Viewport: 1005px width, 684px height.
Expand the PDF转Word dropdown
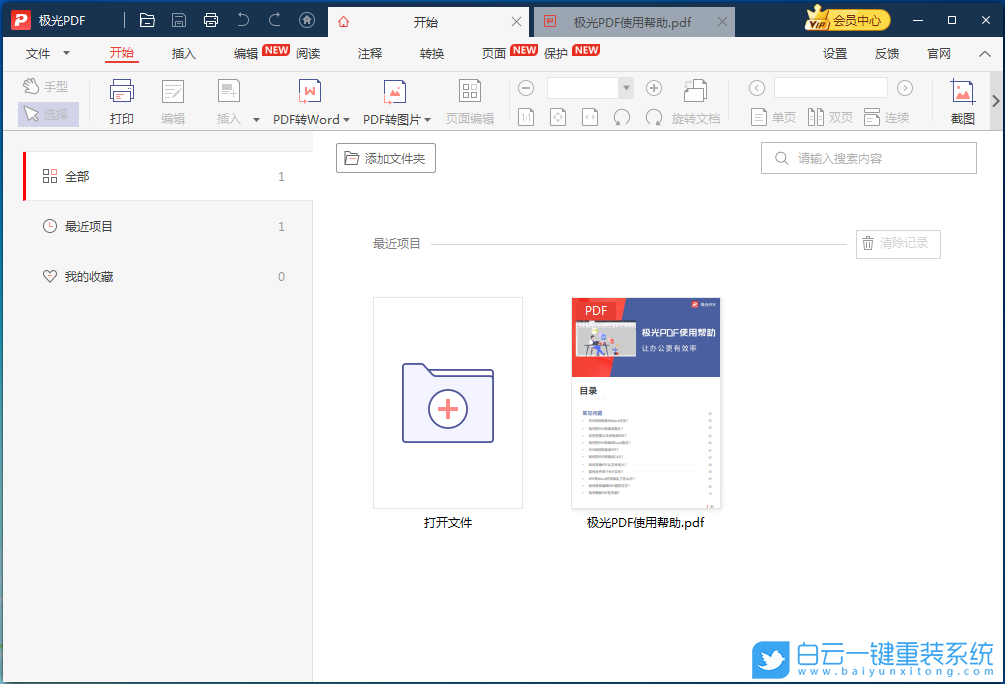pos(345,118)
